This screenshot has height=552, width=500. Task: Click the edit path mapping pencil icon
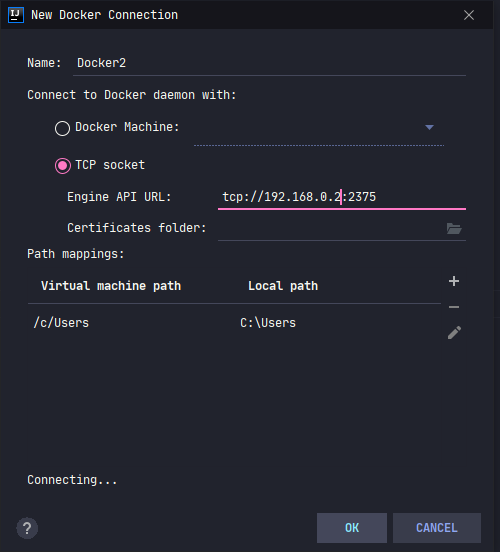(x=454, y=332)
